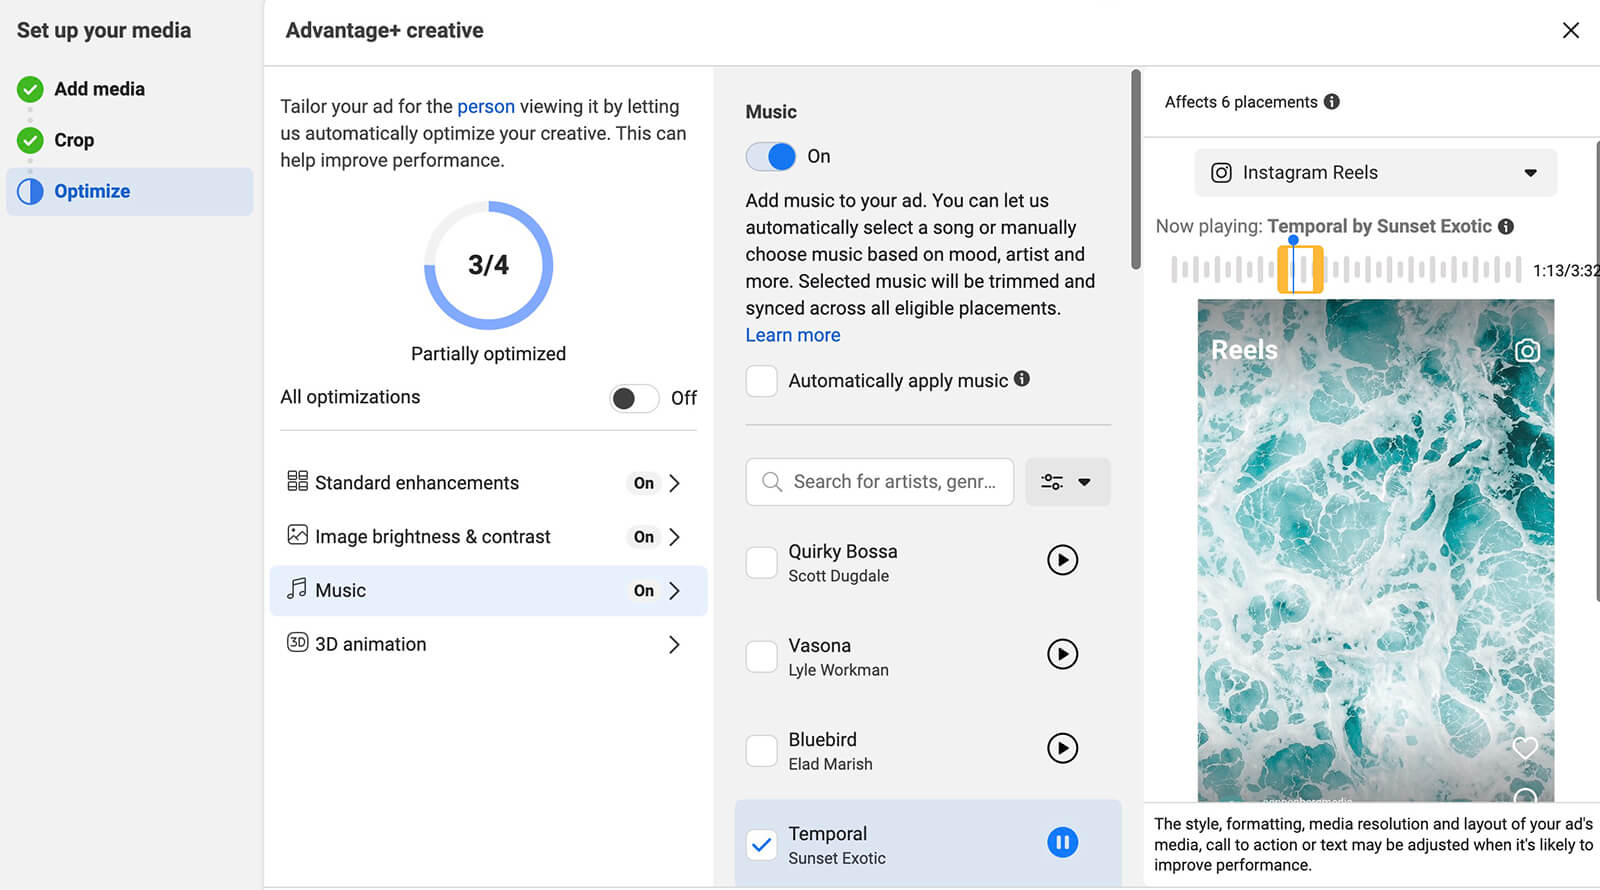Select the Bluebird checkbox
This screenshot has height=890, width=1600.
pos(762,750)
